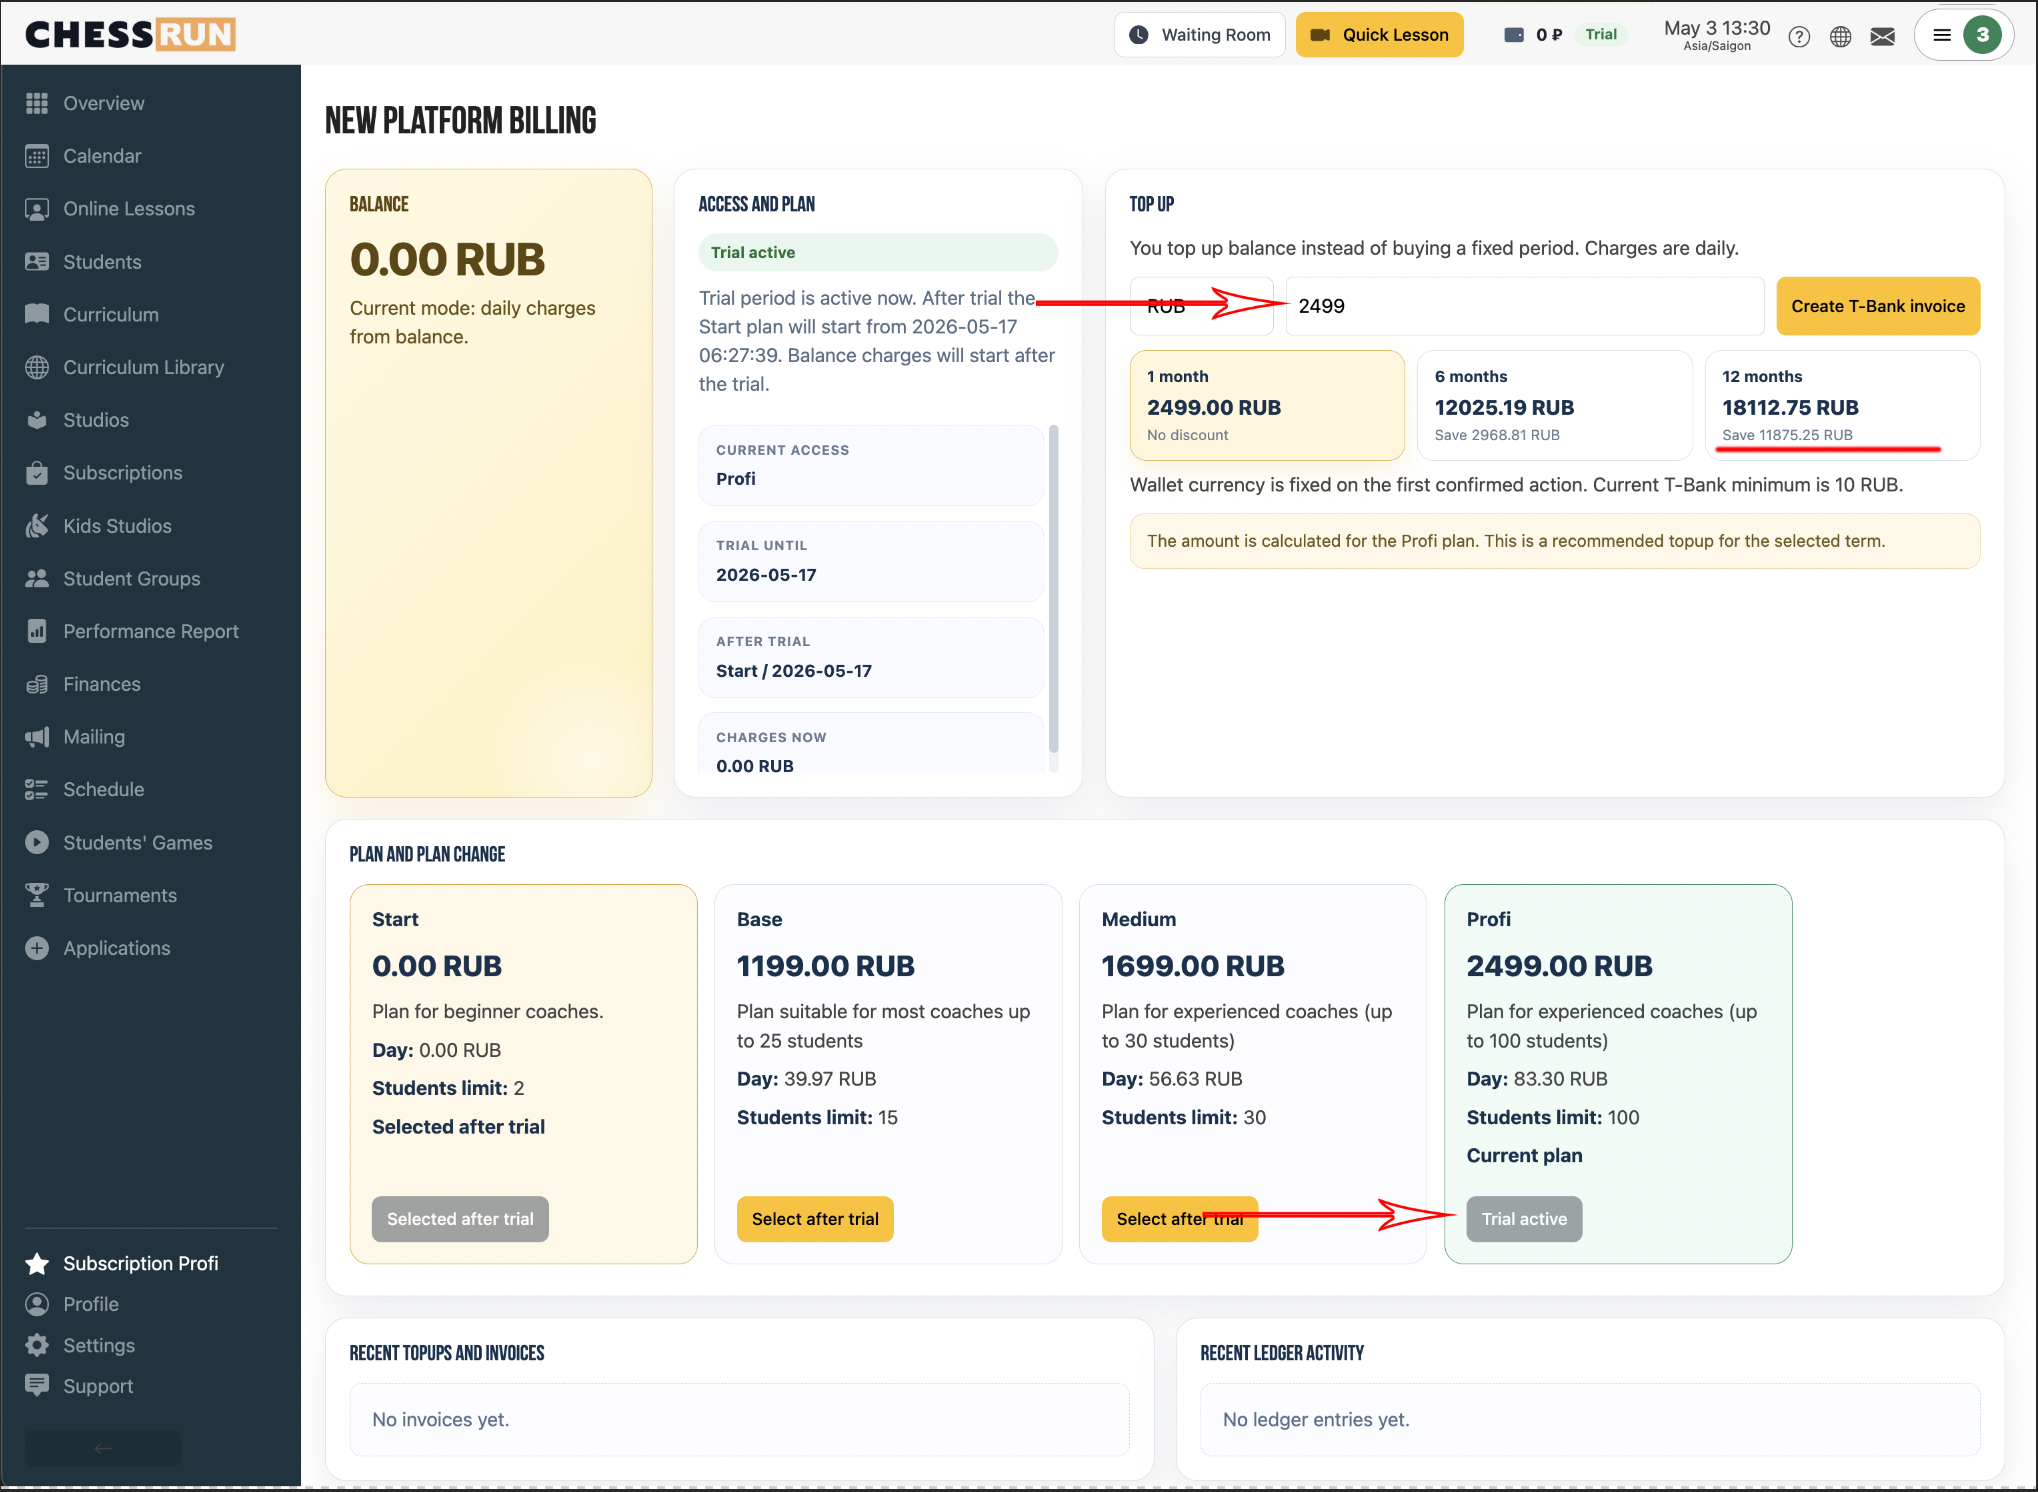Screen dimensions: 2038x1492
Task: Open the Waiting Room button
Action: click(x=1200, y=35)
